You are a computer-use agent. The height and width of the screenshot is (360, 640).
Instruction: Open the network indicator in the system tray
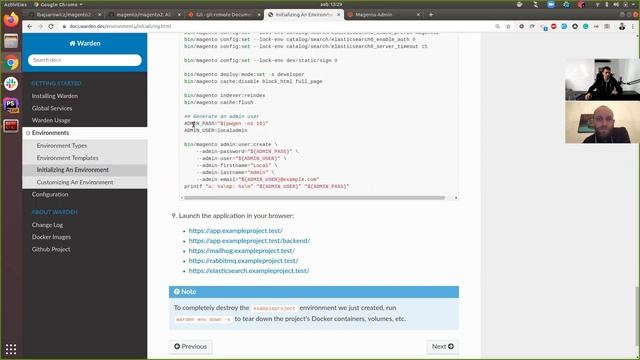(597, 4)
